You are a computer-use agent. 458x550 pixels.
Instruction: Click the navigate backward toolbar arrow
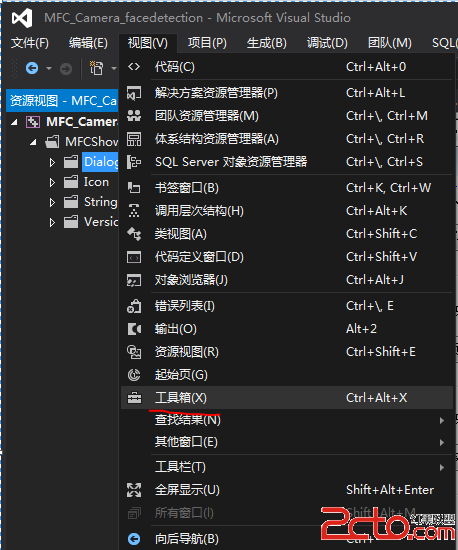32,68
